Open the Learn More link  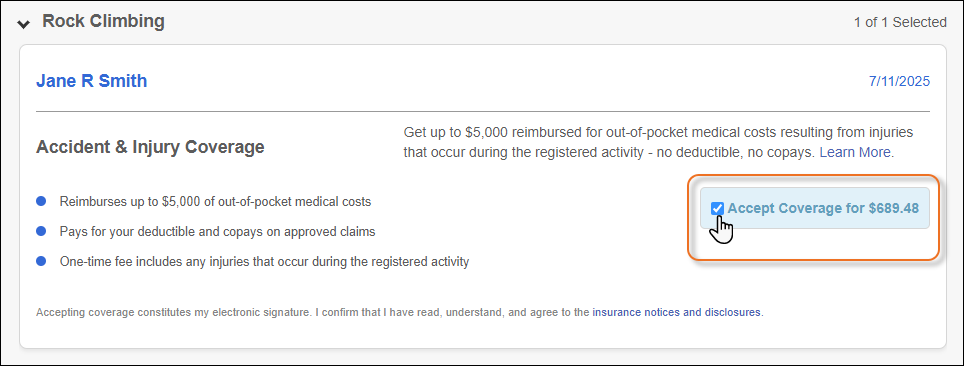[855, 153]
